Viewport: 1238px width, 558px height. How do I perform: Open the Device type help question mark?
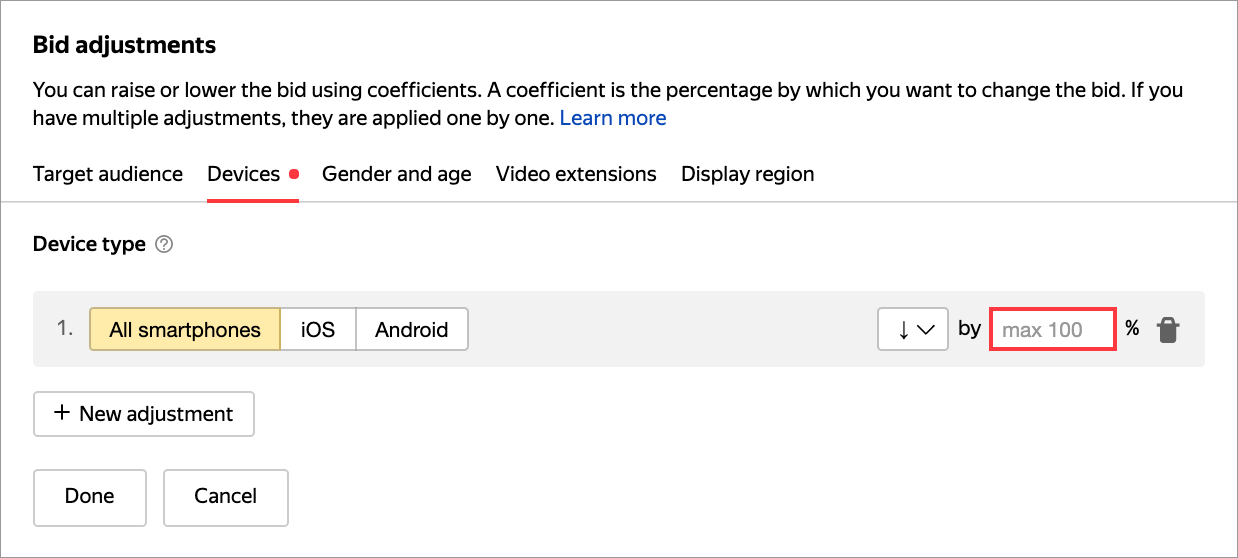(x=165, y=244)
